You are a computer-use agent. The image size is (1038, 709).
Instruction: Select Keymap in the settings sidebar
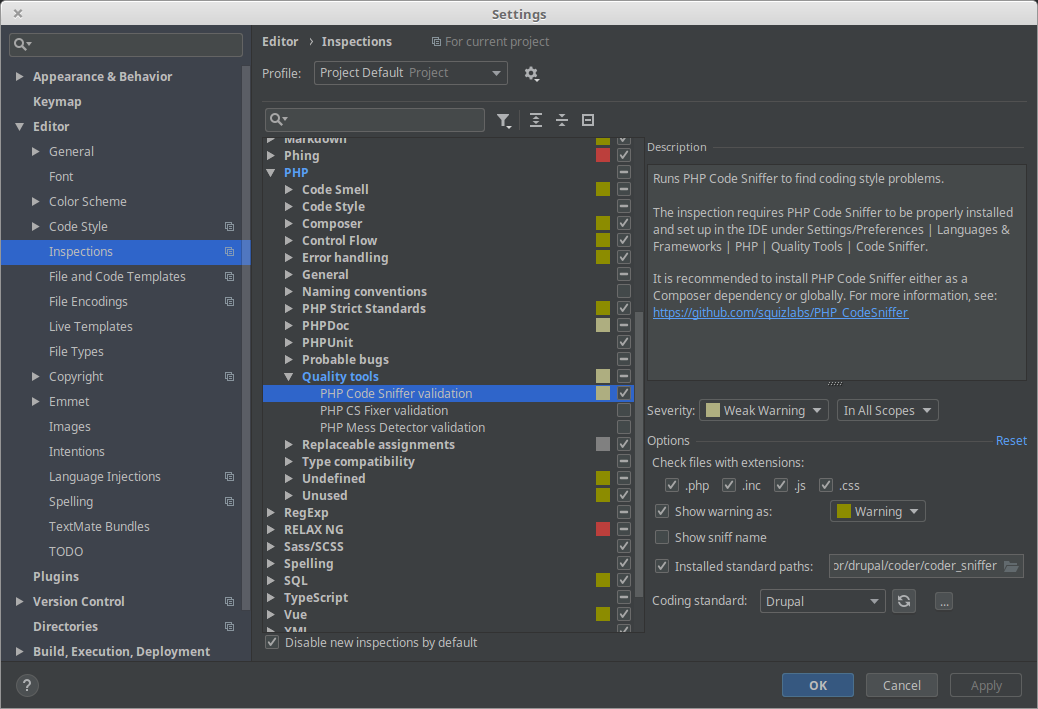(57, 101)
